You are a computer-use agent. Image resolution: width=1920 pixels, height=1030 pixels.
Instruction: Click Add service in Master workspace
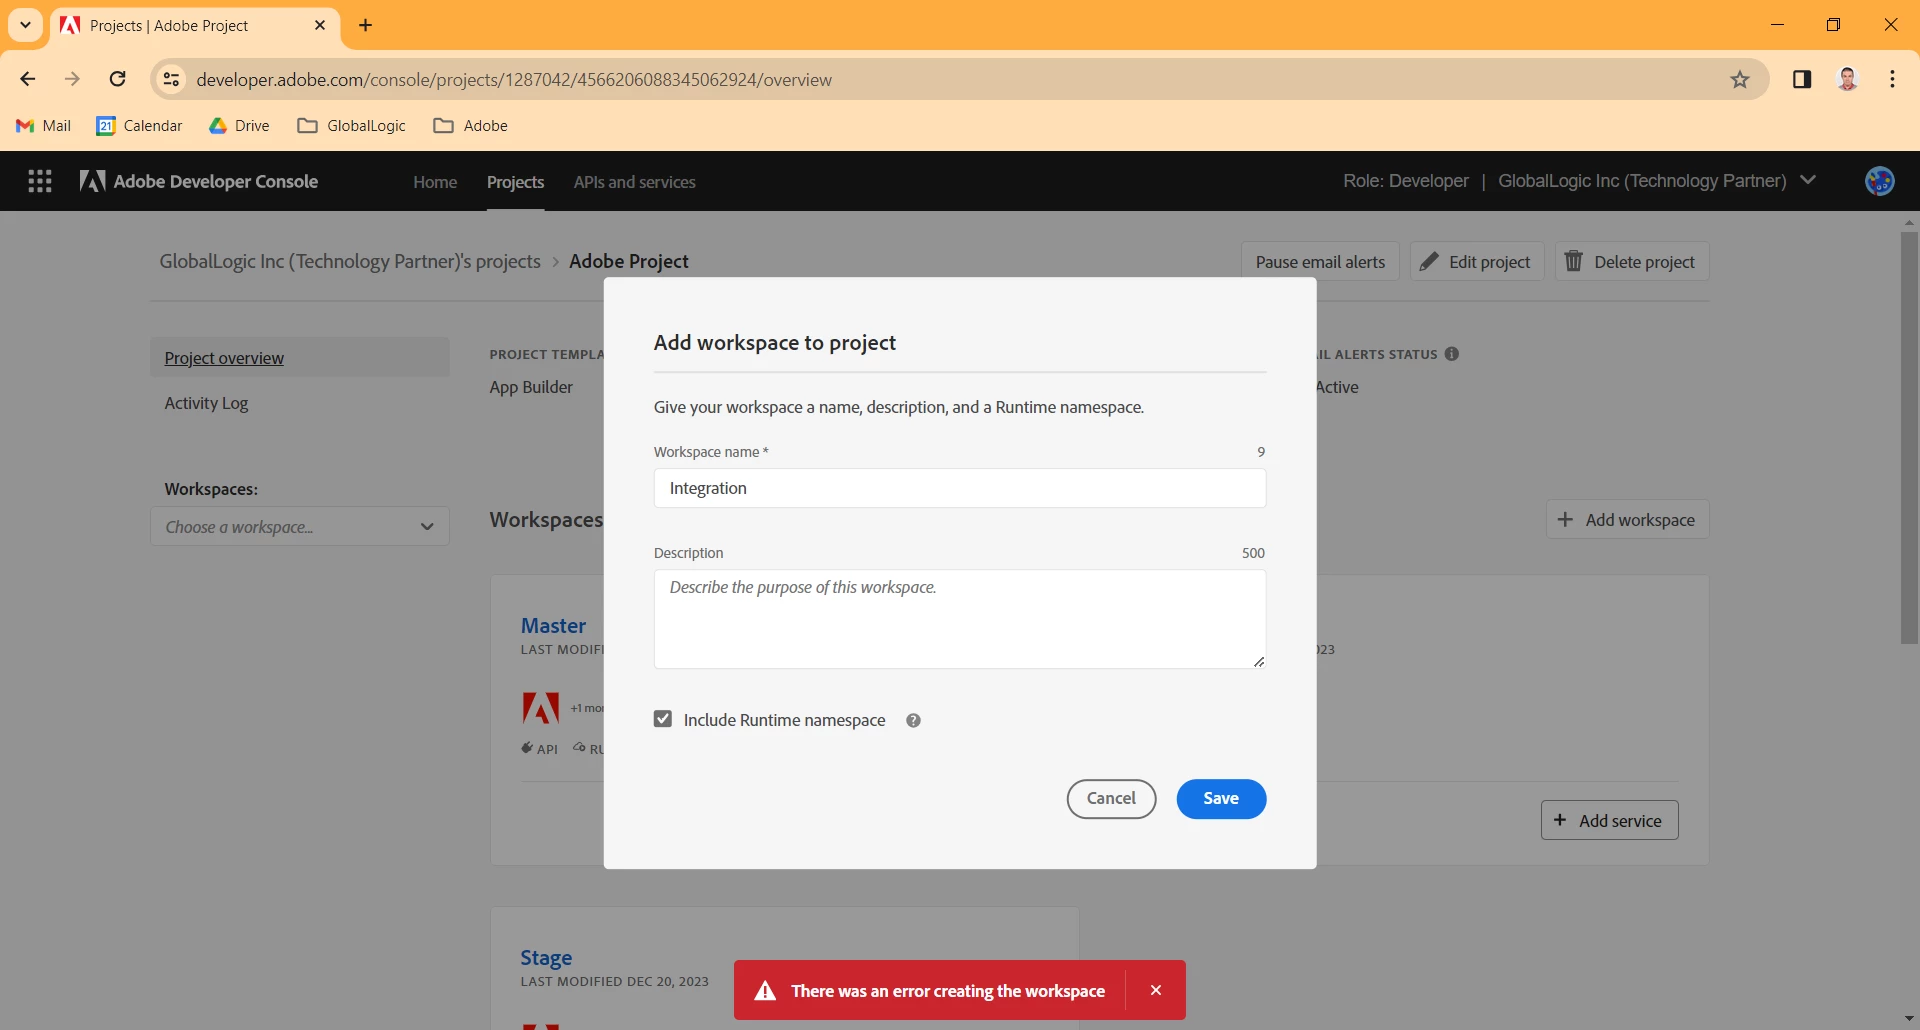point(1609,821)
